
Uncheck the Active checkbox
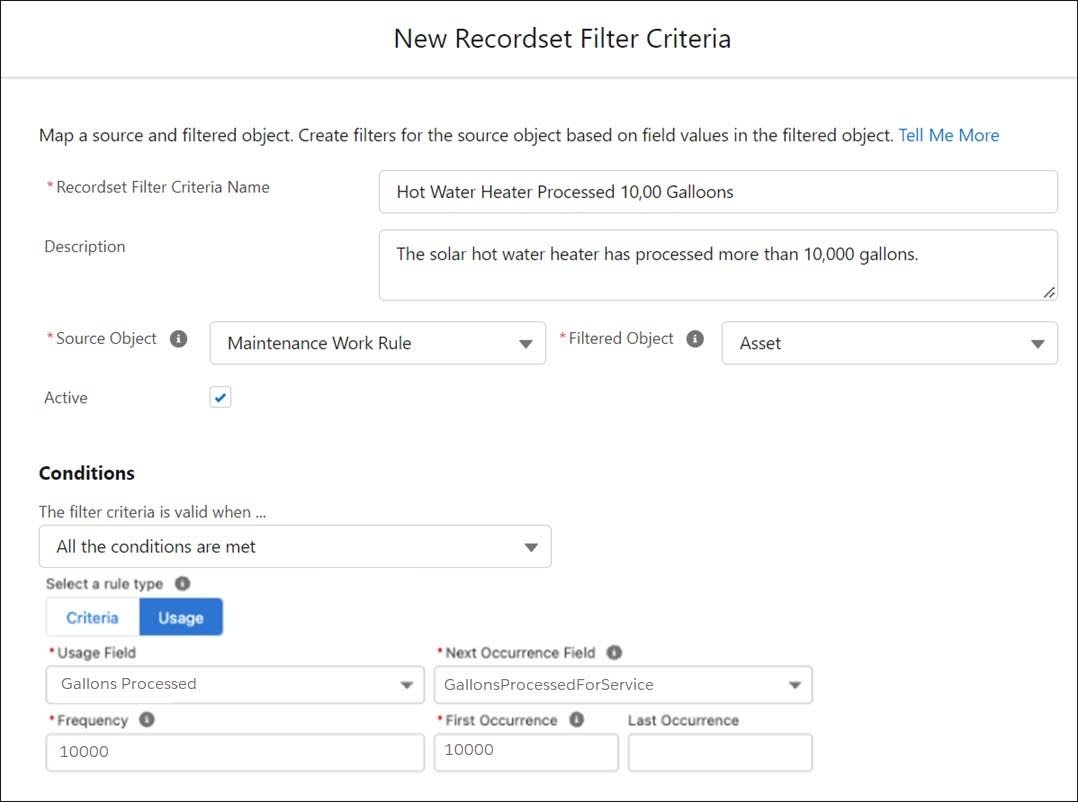point(220,397)
